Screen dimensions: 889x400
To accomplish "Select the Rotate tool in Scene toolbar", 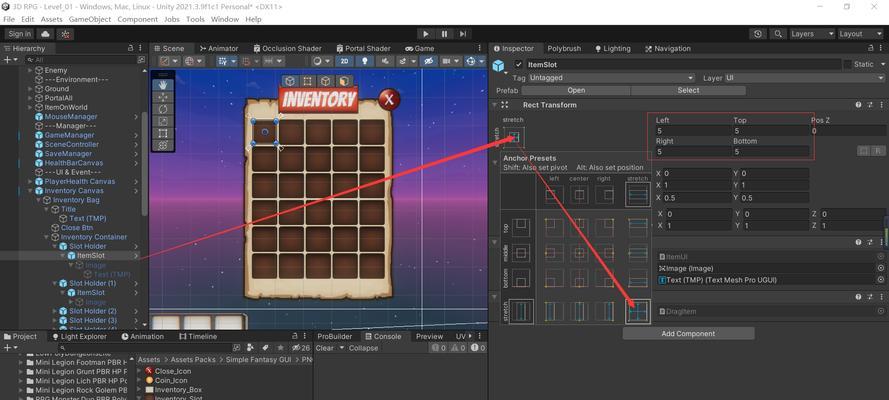I will coord(163,109).
